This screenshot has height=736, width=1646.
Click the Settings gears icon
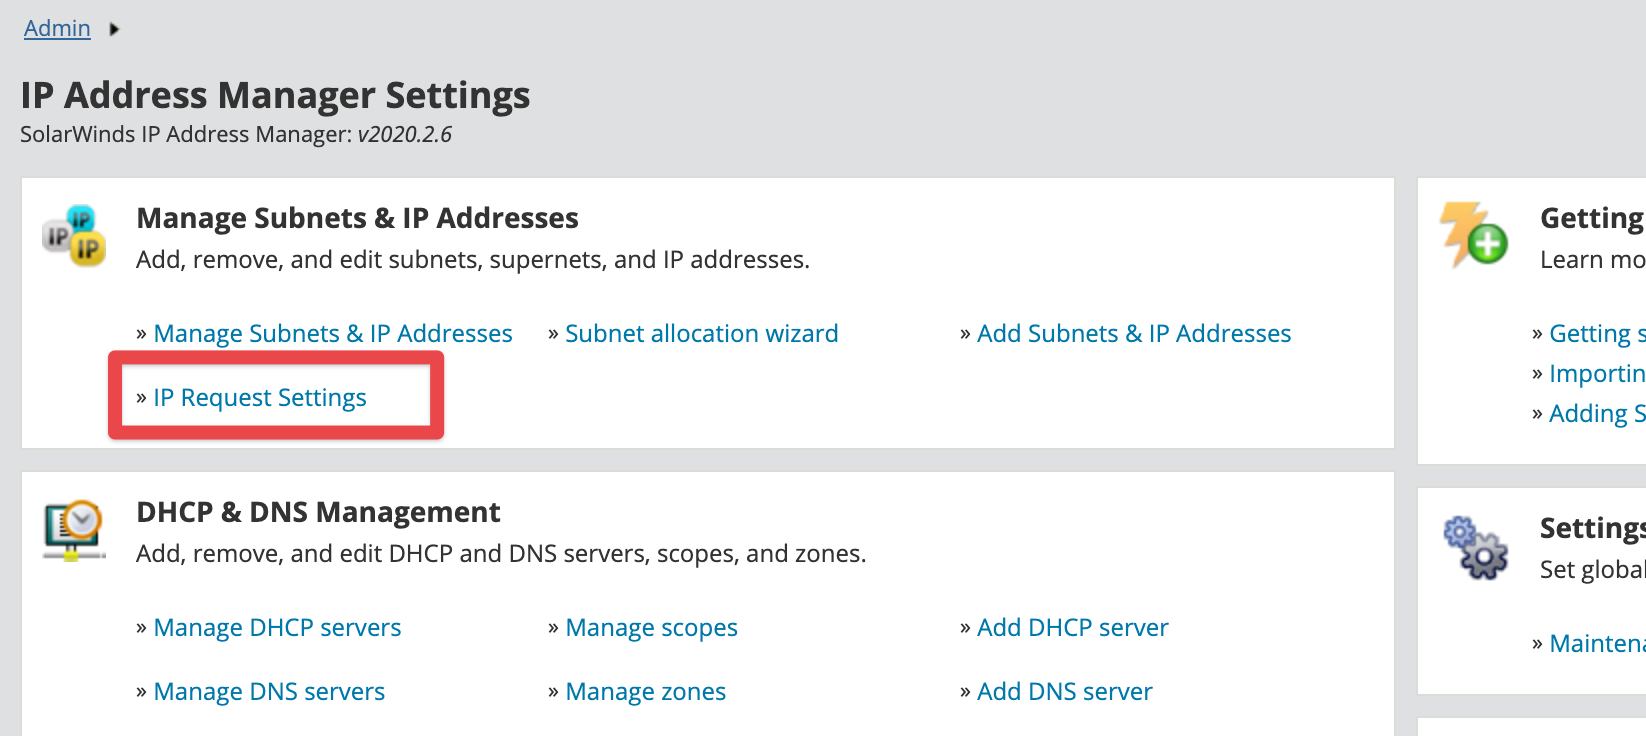point(1475,548)
